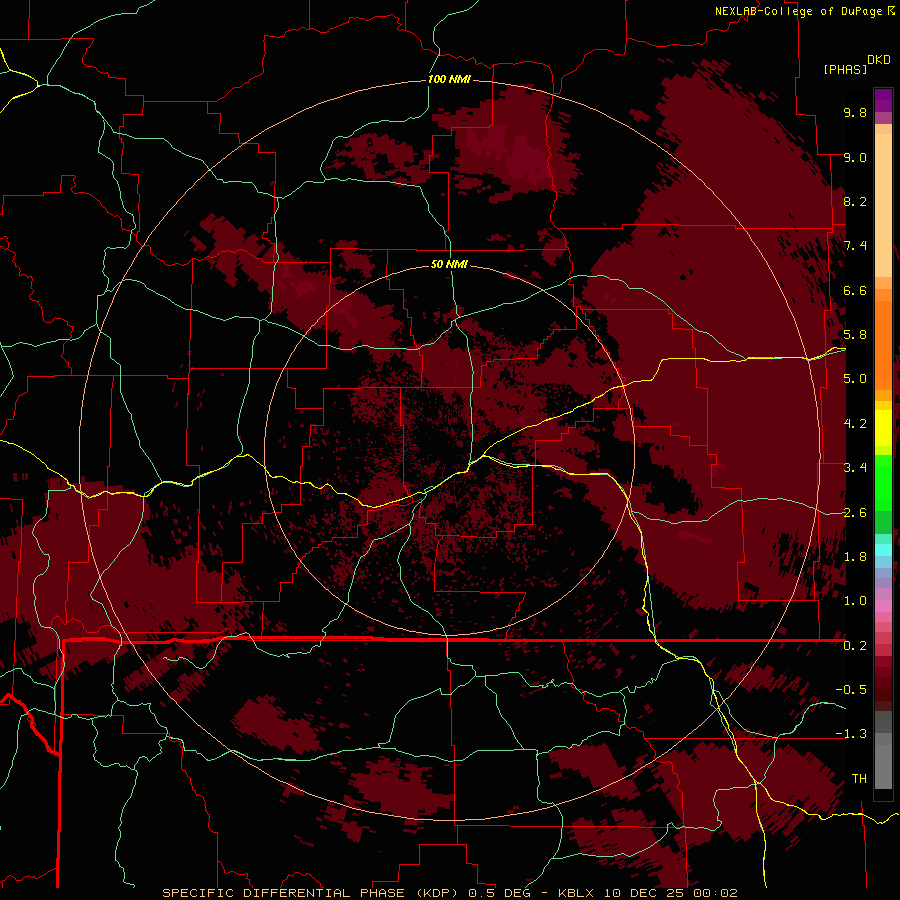Viewport: 900px width, 900px height.
Task: Pick the yellow segment of the color bar
Action: pos(883,428)
